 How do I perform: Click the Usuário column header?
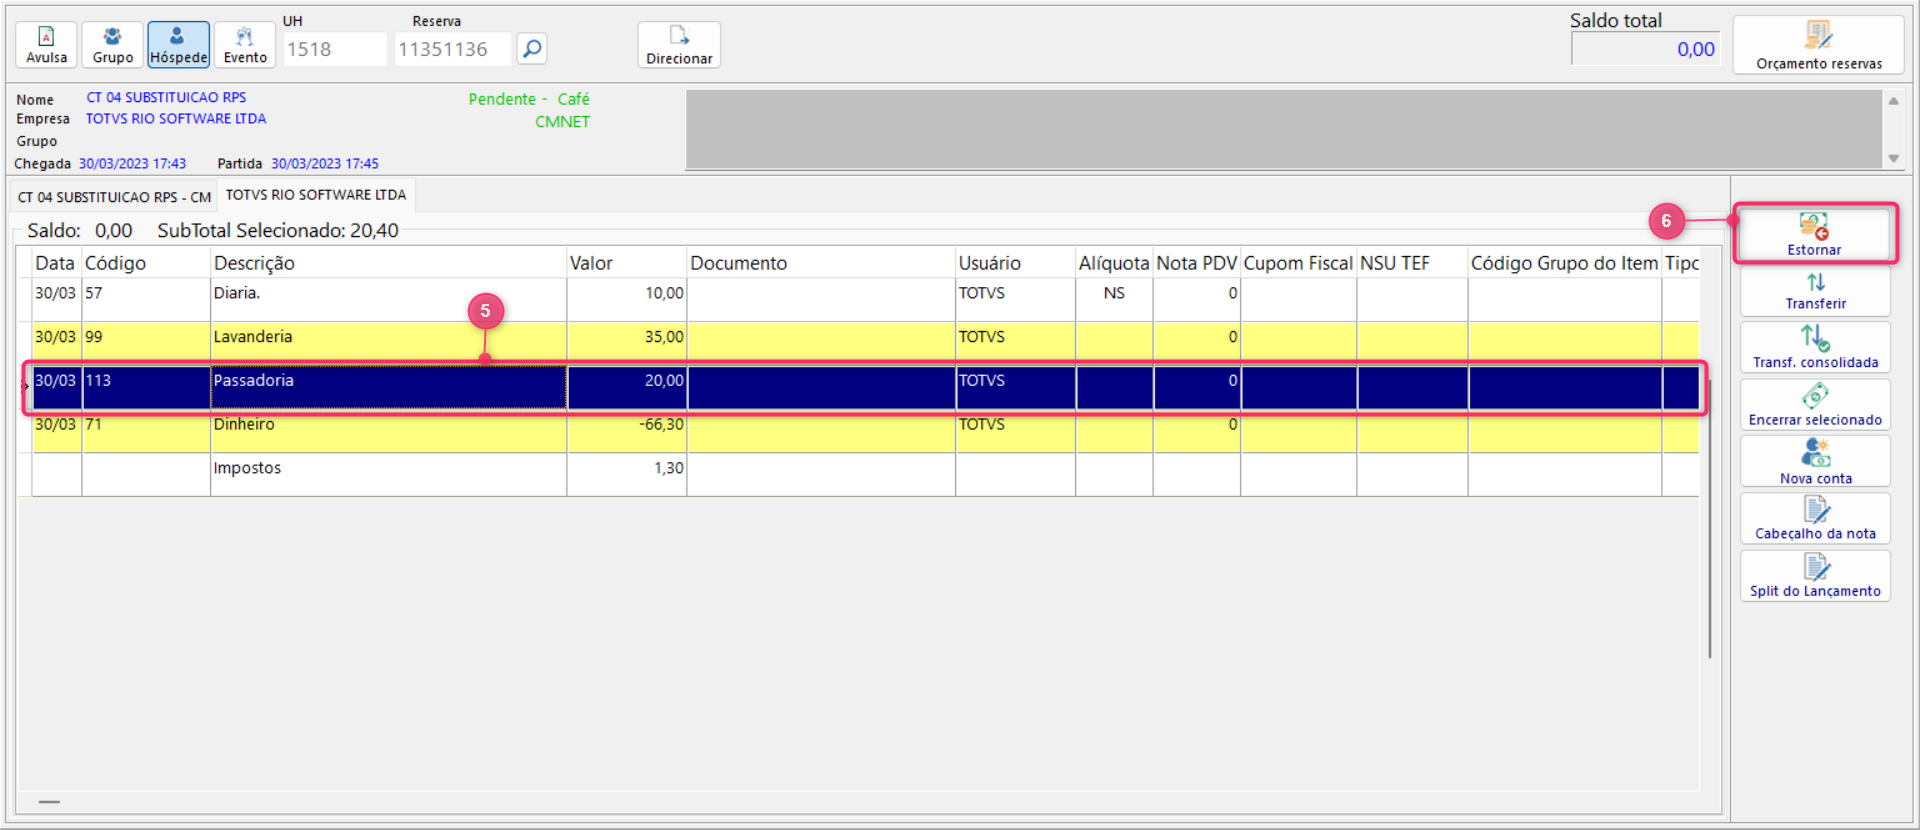pos(1015,263)
